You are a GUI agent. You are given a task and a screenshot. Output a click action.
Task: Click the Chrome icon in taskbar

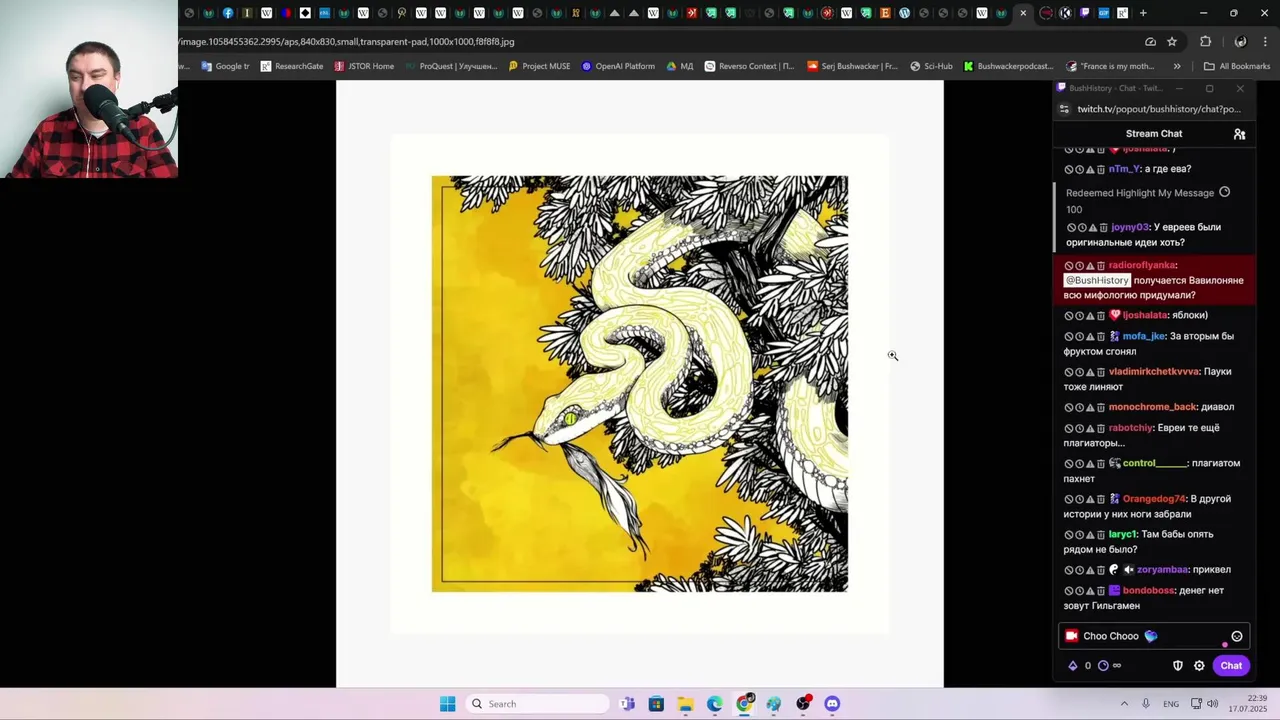(x=744, y=704)
